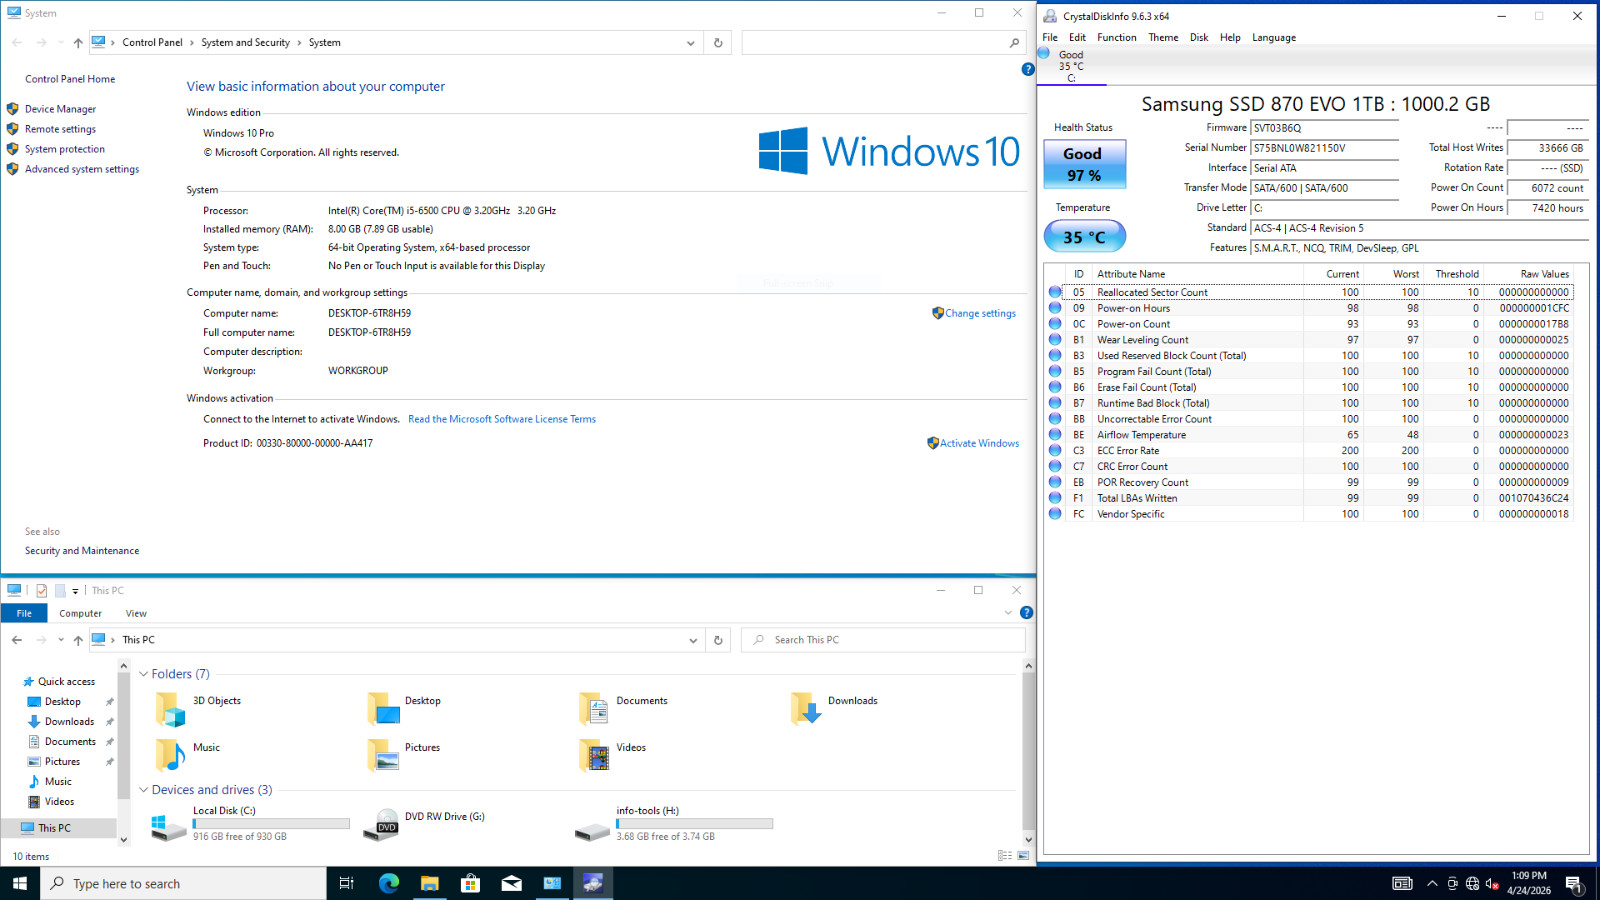Go up one level in Control Panel

(78, 43)
